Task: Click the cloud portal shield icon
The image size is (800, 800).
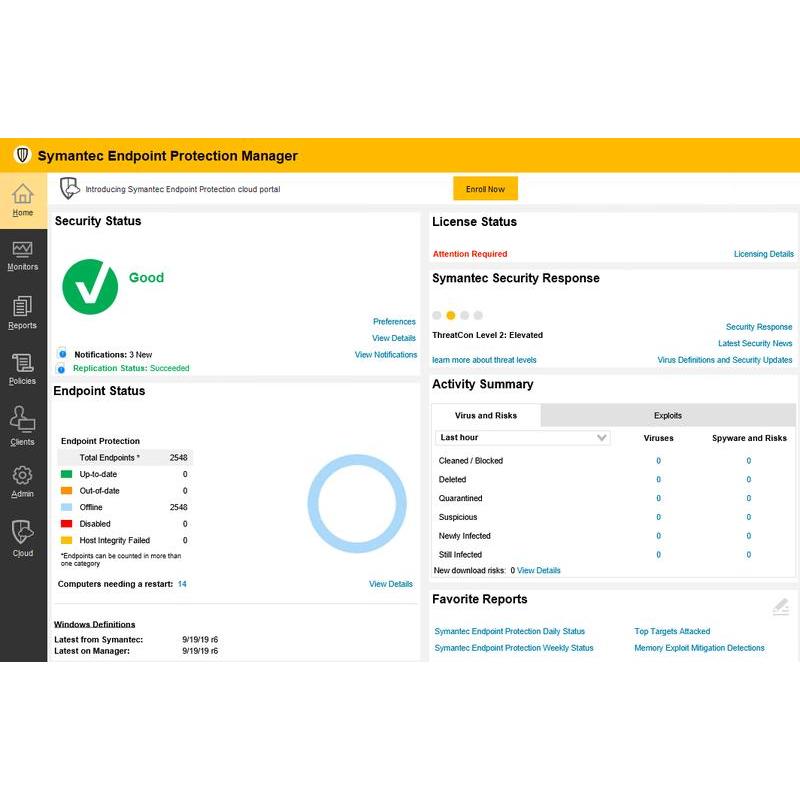Action: coord(70,188)
